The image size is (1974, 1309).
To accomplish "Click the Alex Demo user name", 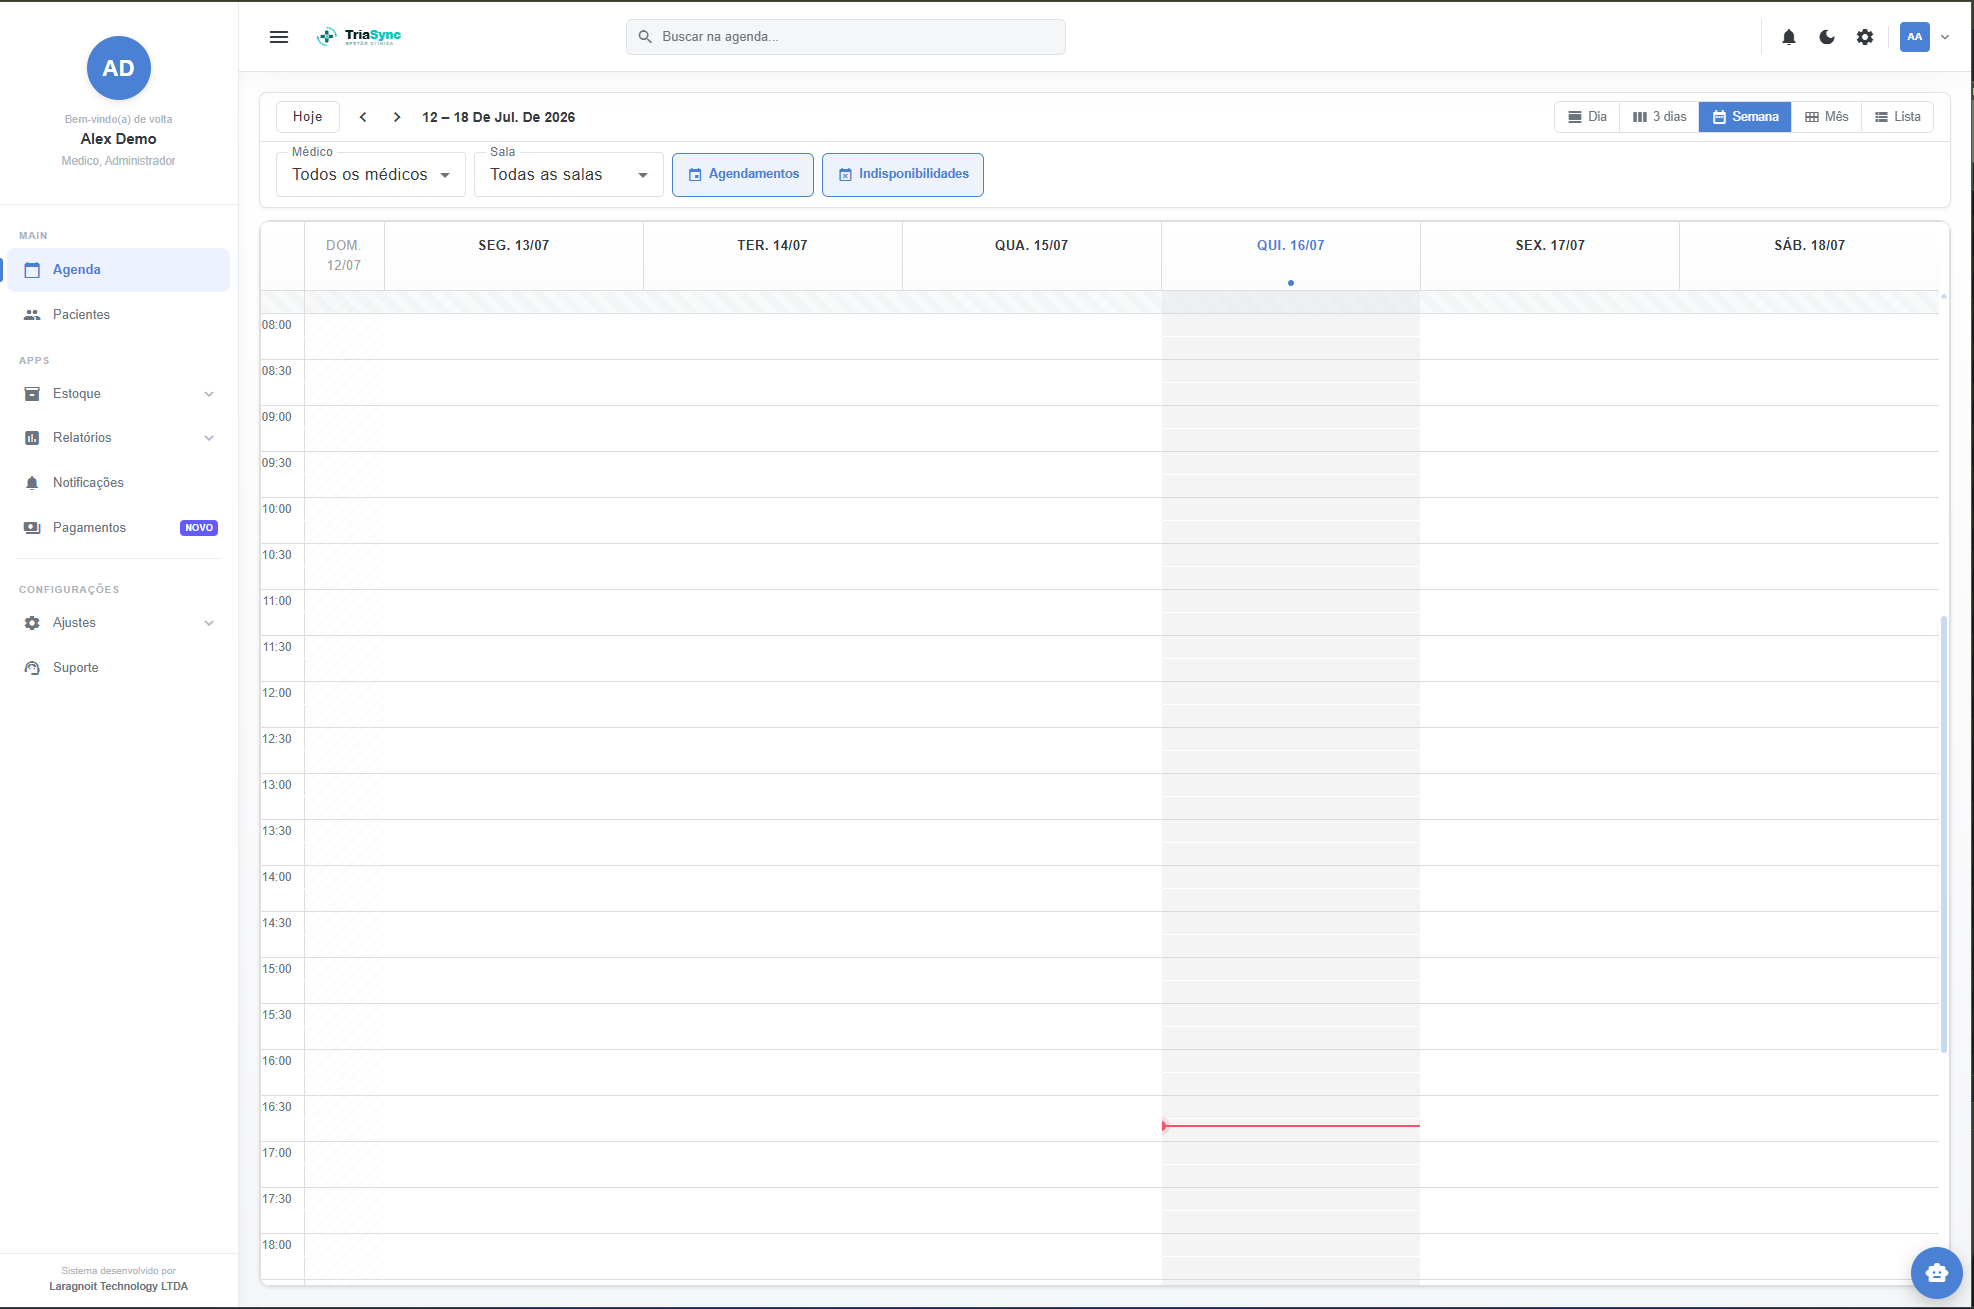I will 119,139.
